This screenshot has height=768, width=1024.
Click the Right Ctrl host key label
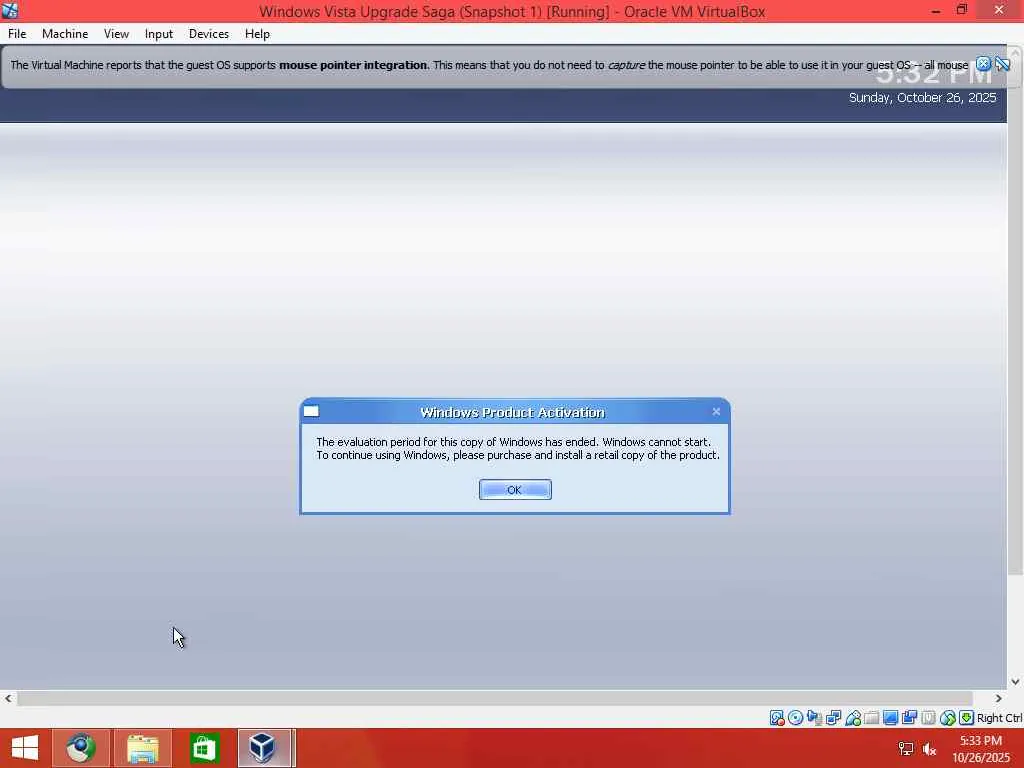pos(999,718)
